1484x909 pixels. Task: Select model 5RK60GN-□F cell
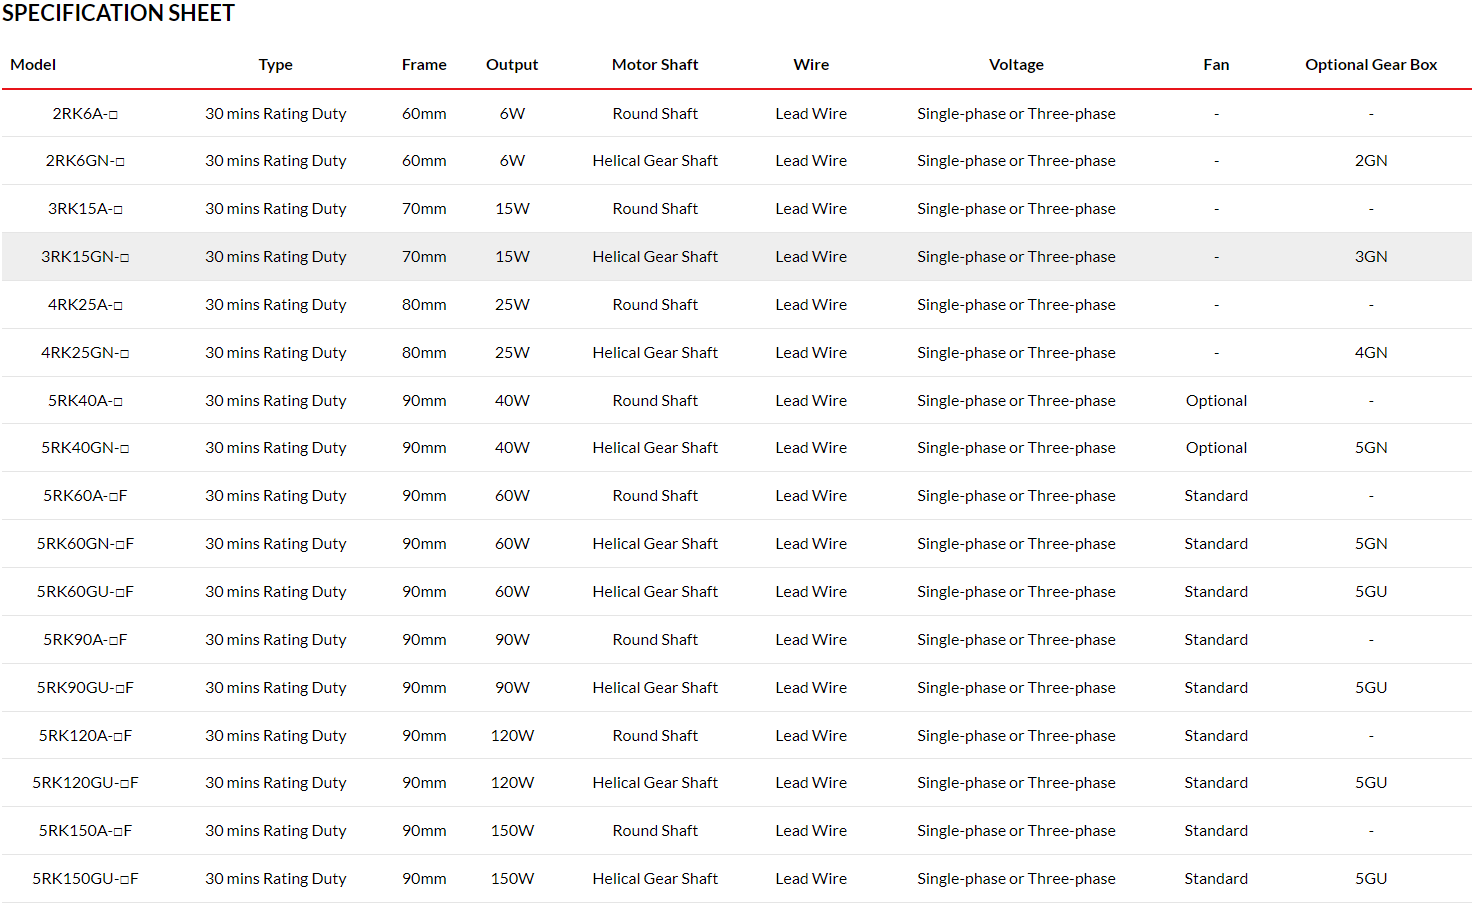point(85,544)
